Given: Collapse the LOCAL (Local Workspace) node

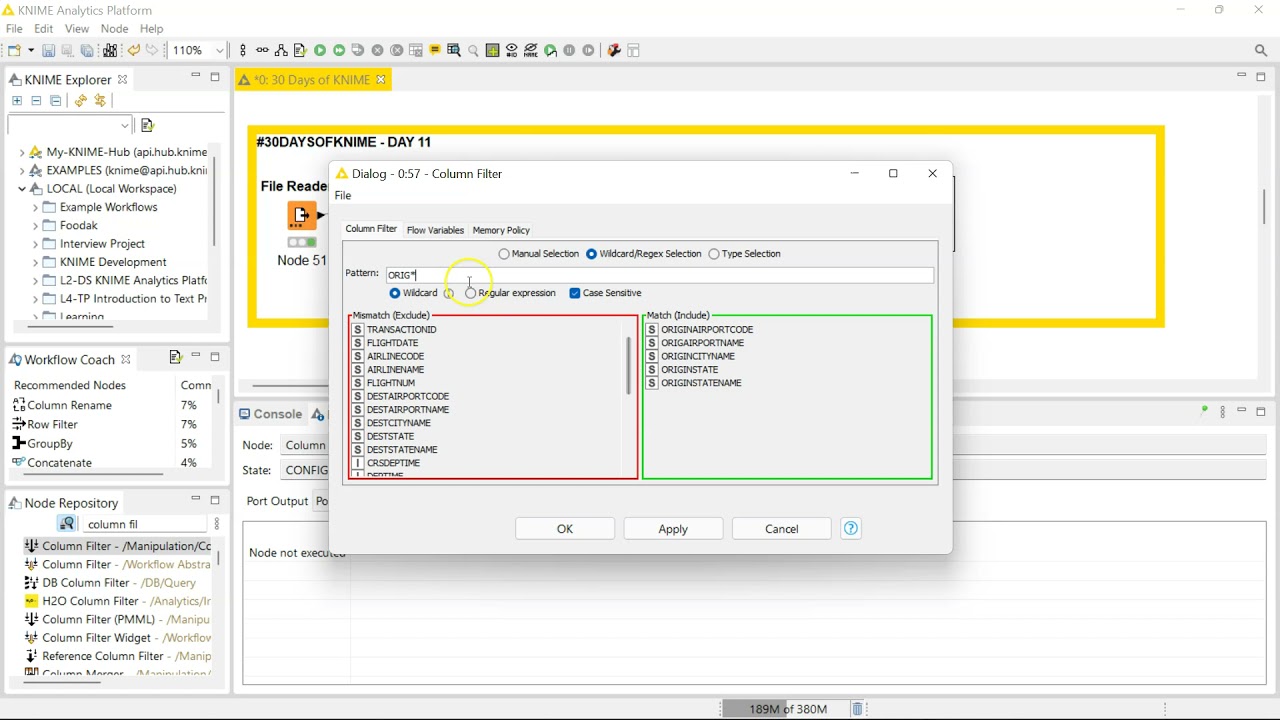Looking at the screenshot, I should tap(22, 189).
